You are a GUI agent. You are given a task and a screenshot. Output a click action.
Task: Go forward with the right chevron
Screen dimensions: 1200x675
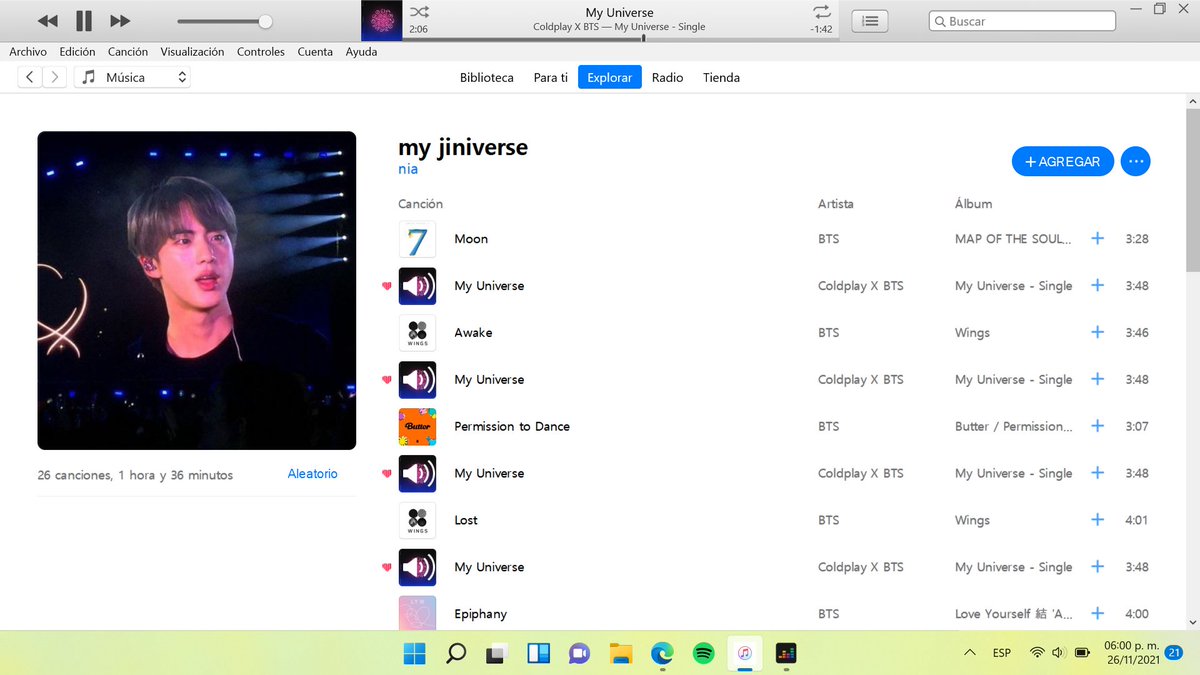[55, 77]
